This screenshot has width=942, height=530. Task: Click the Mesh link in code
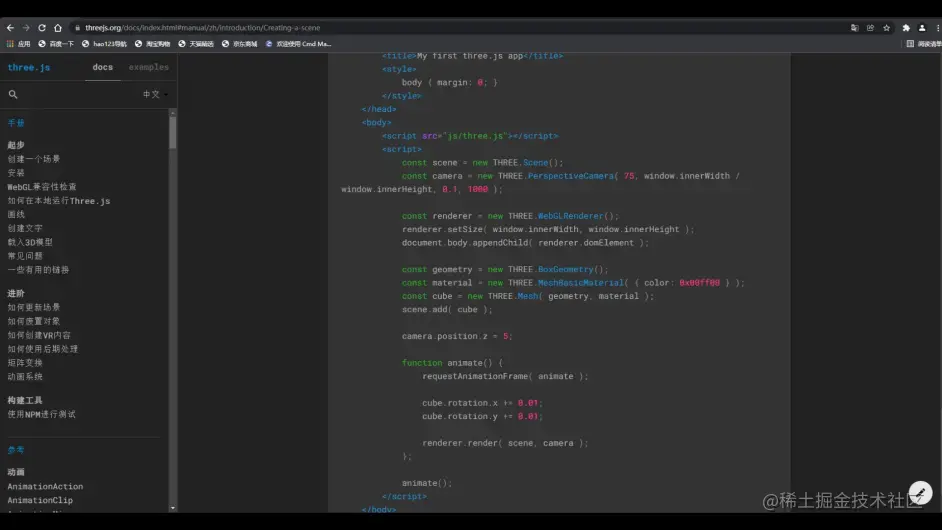point(527,296)
